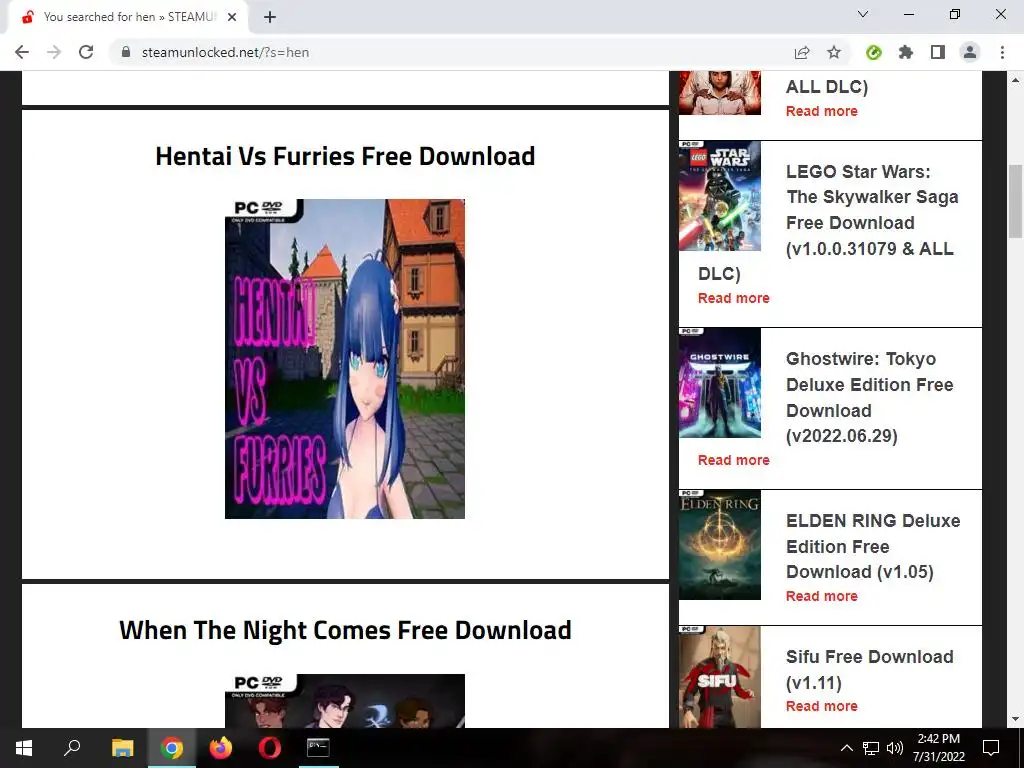Open ELDEN RING cover thumbnail
Screen dimensions: 1024x768
(x=720, y=545)
